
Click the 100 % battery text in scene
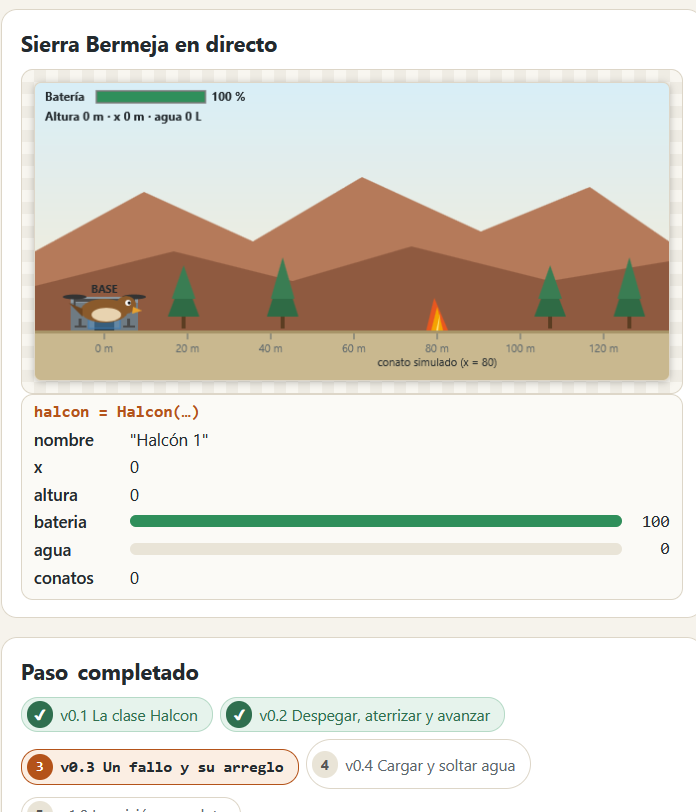[x=228, y=97]
